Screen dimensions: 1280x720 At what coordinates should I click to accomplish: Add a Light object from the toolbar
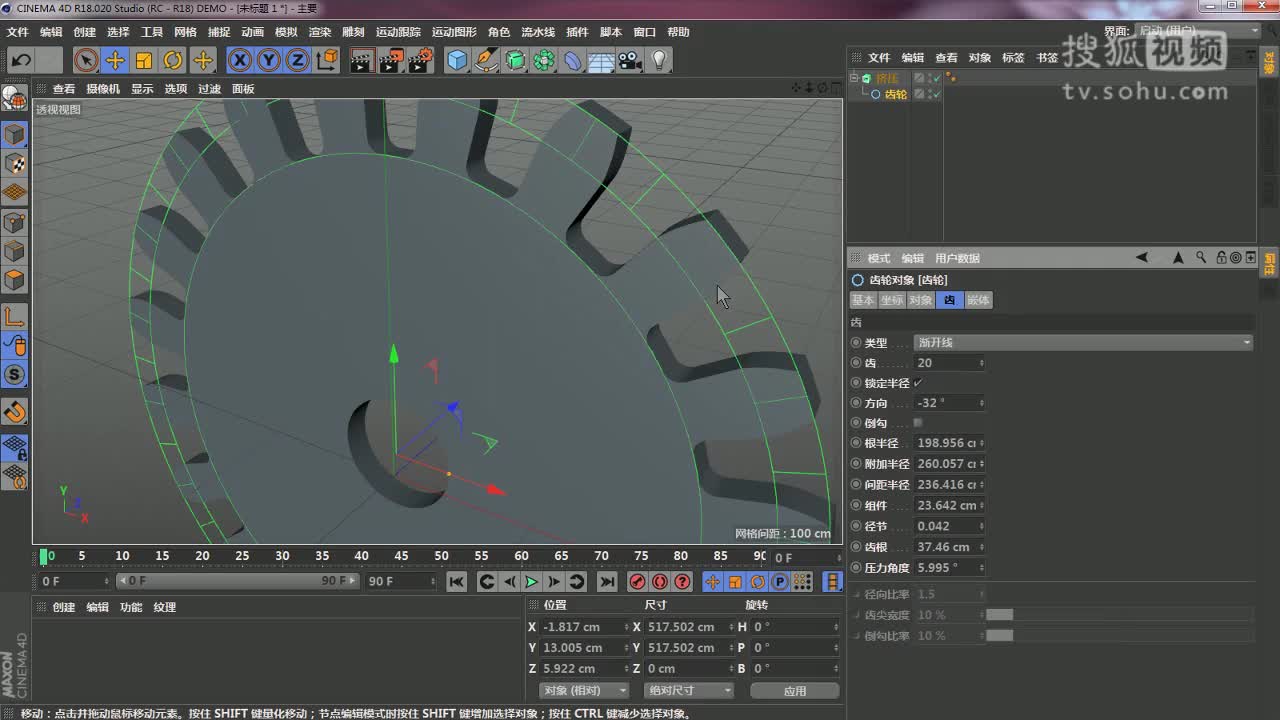tap(659, 60)
